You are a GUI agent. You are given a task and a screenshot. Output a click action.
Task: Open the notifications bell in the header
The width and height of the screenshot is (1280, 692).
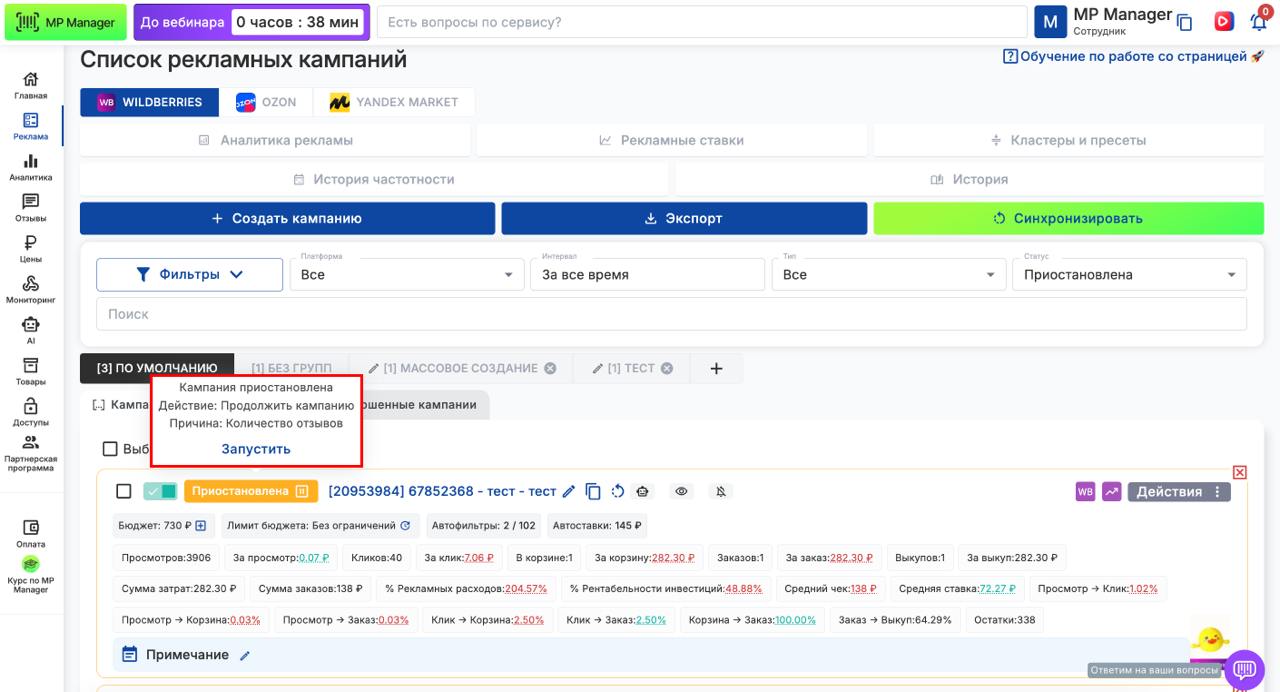(x=1258, y=22)
